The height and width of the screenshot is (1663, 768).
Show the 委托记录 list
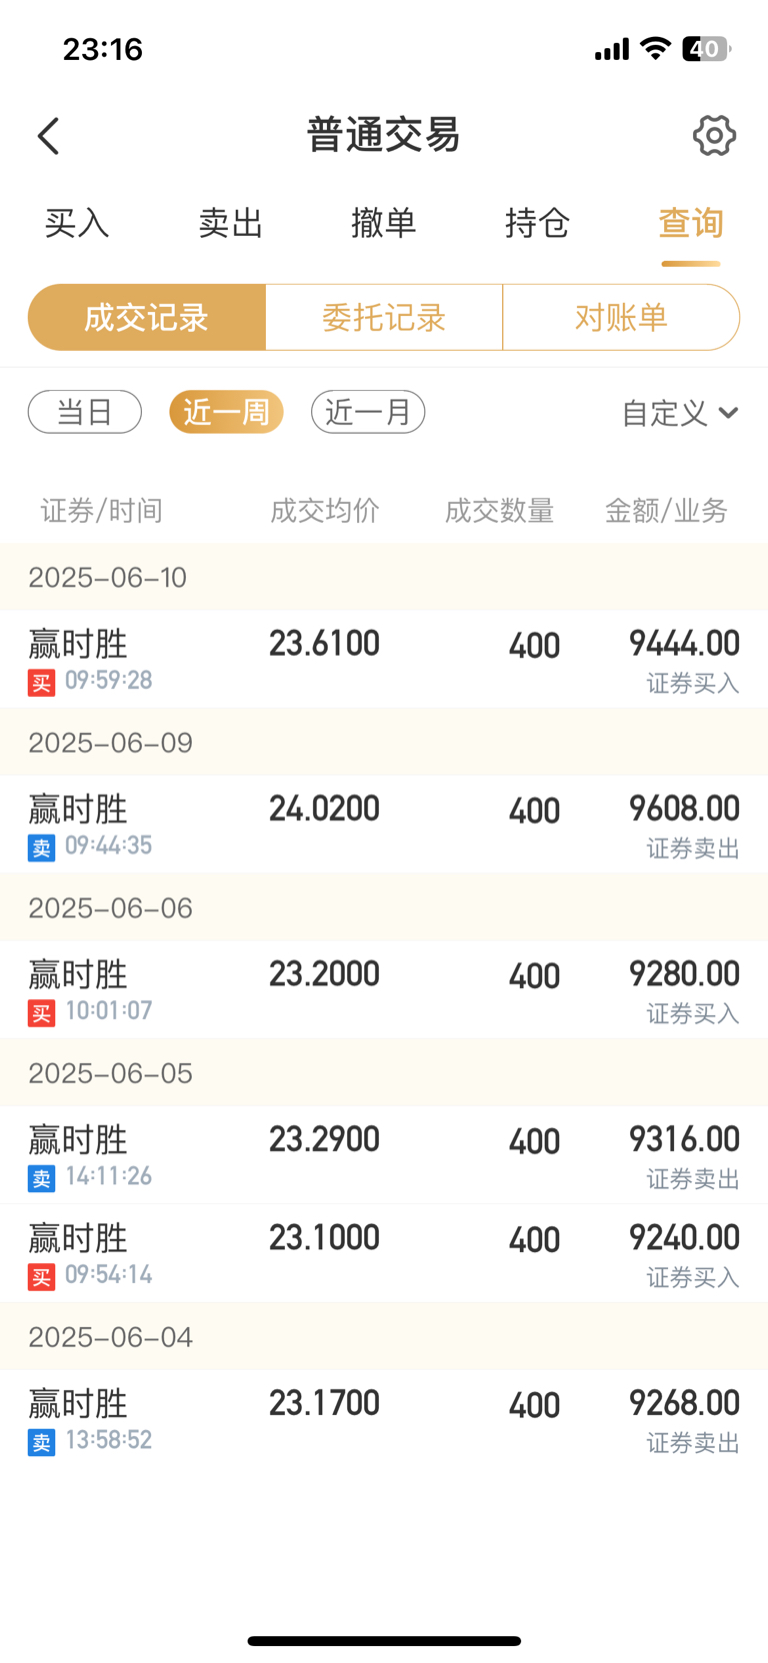[384, 318]
